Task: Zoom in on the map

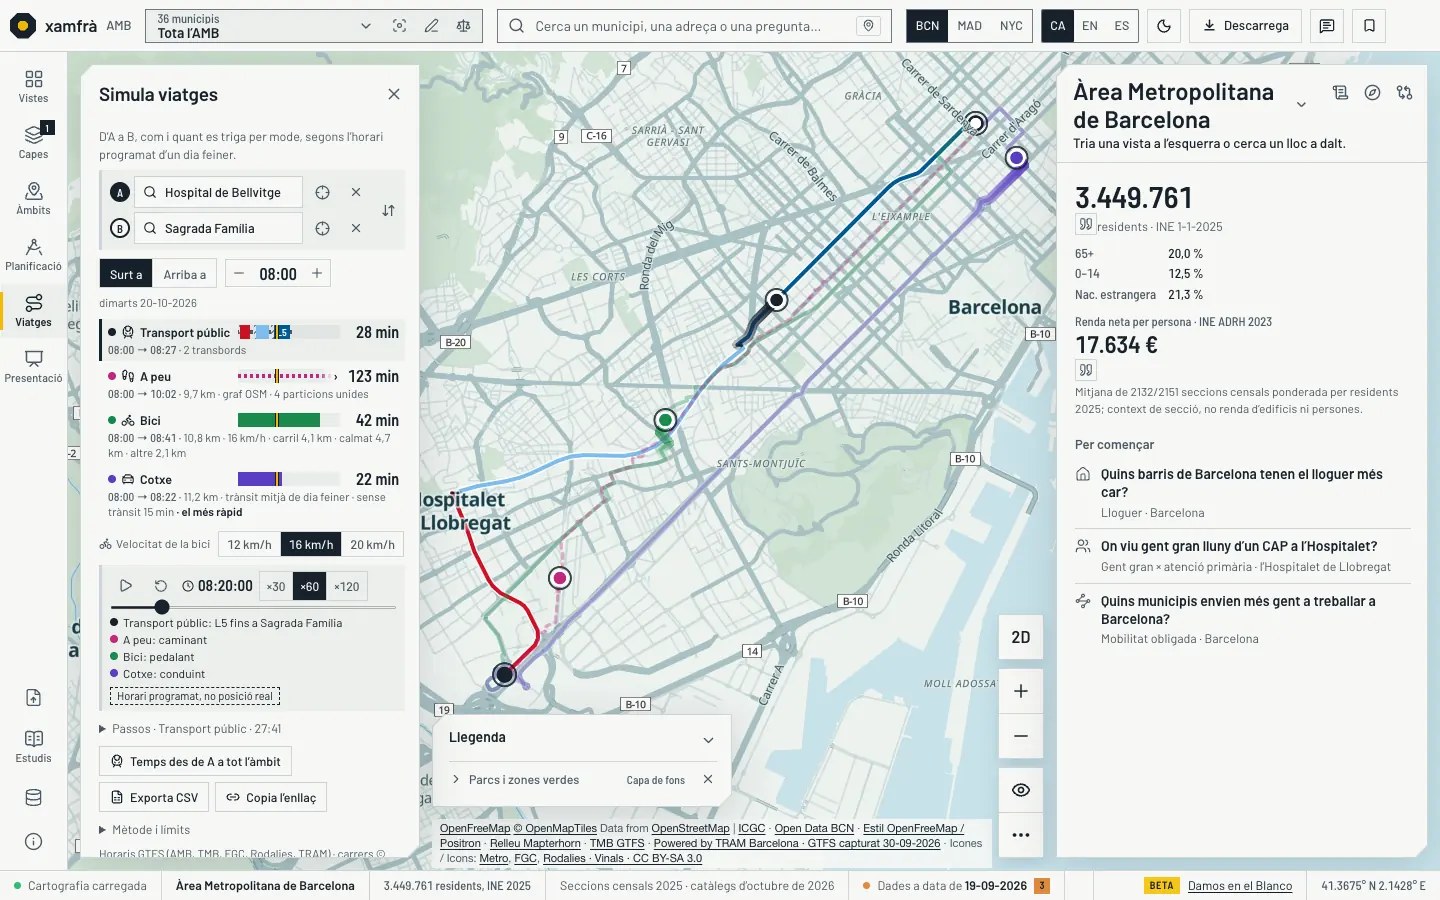Action: (1021, 691)
